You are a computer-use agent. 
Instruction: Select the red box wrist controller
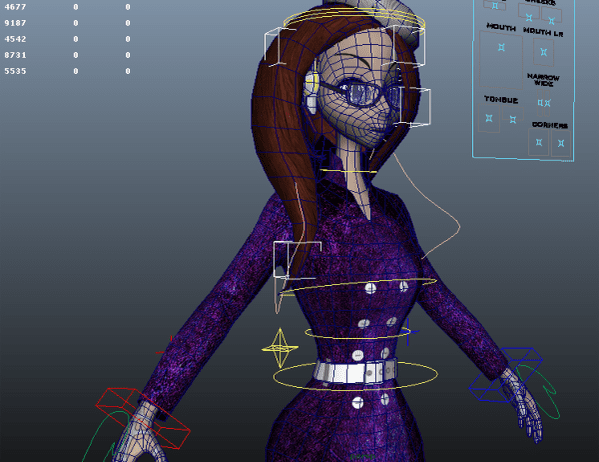pyautogui.click(x=143, y=418)
